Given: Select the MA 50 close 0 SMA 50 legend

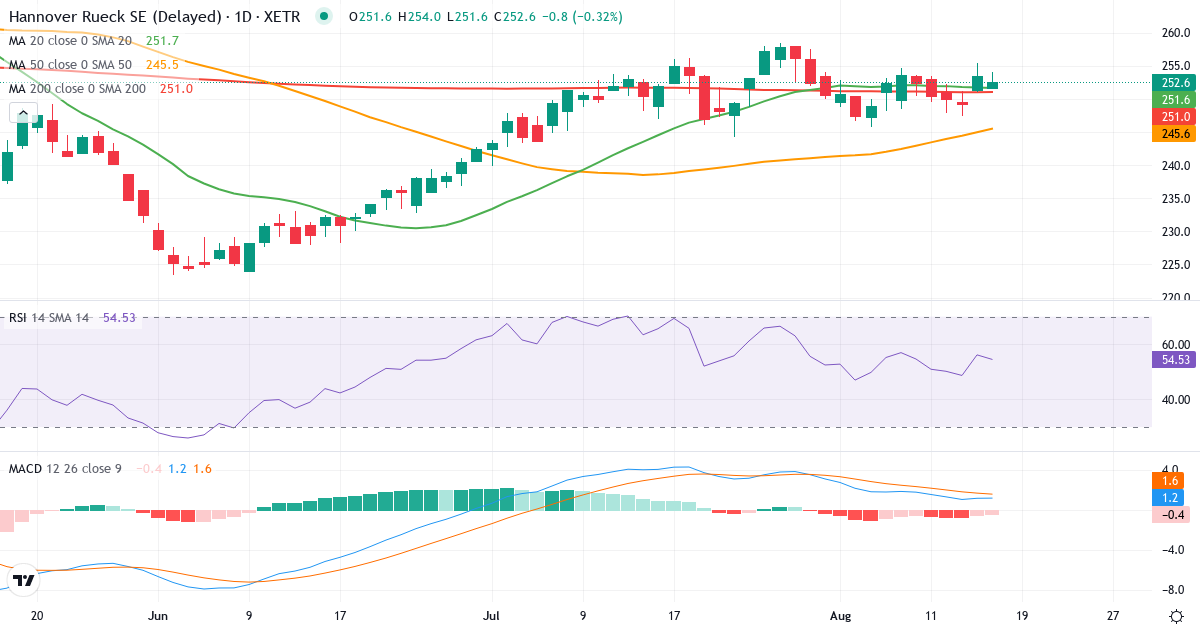Looking at the screenshot, I should pyautogui.click(x=70, y=65).
